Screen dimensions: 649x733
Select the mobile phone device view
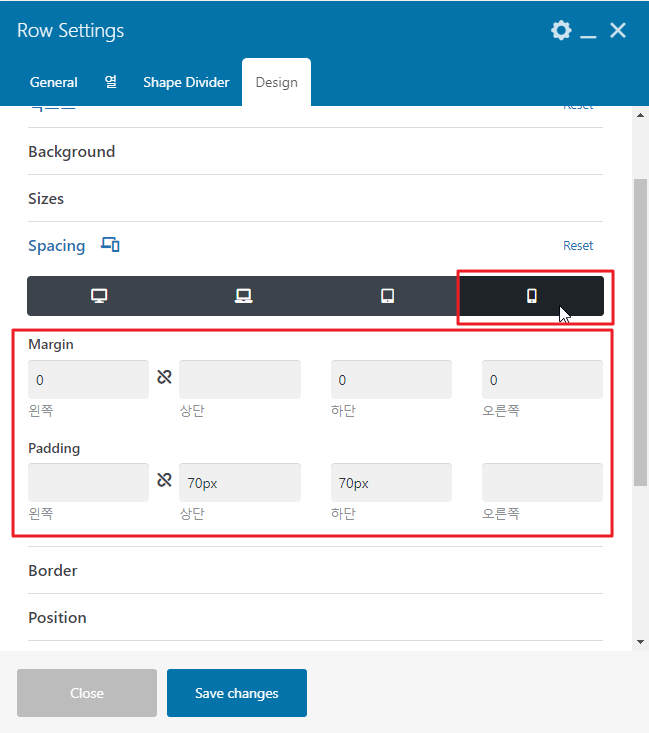coord(532,296)
